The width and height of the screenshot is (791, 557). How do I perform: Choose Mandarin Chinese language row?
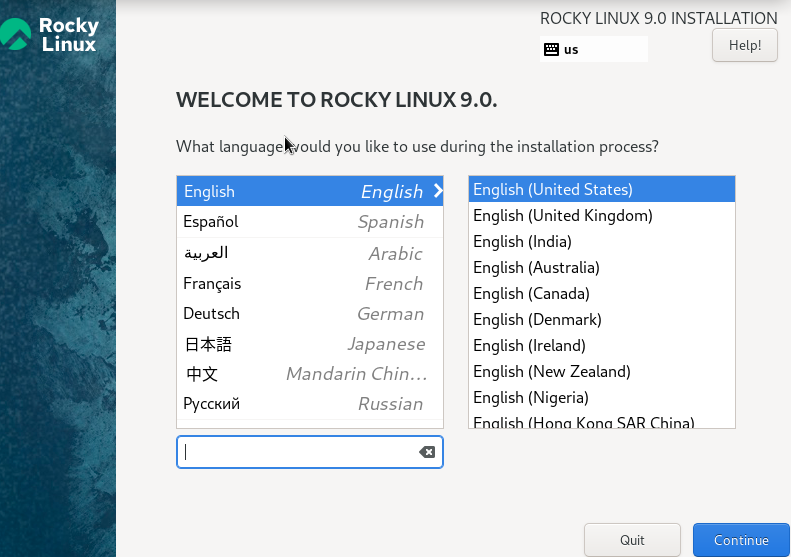(310, 374)
